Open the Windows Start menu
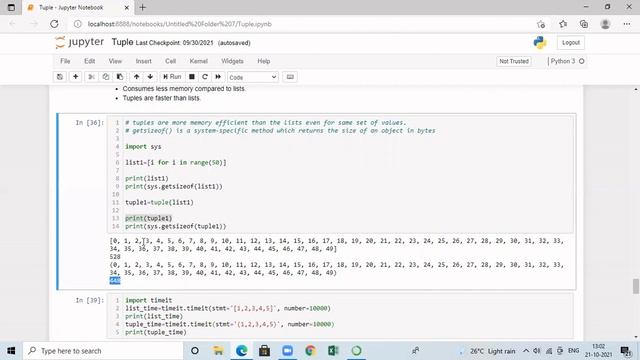The image size is (640, 360). (11, 351)
